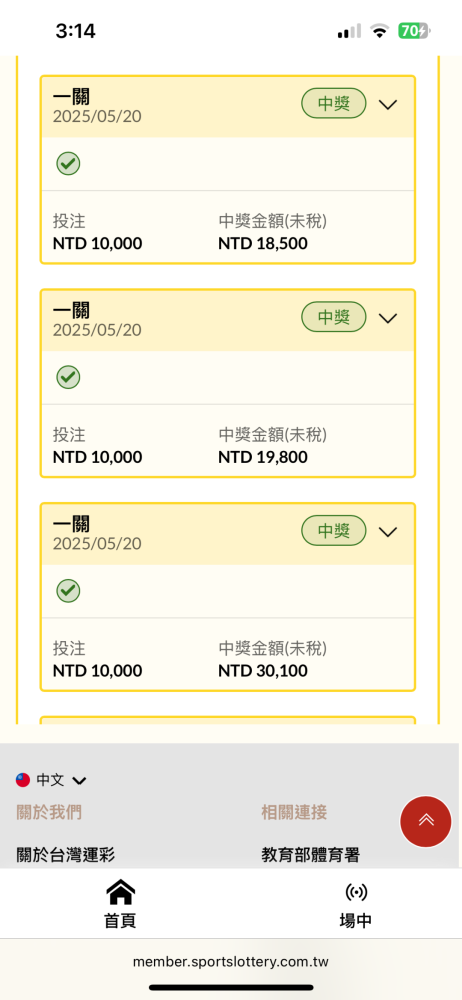Screen dimensions: 462x1000
Task: Tap the Taiwan flag language icon
Action: click(23, 779)
